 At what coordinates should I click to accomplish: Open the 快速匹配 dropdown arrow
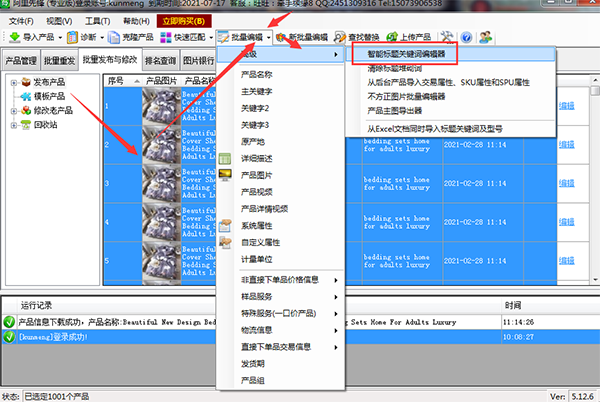tap(211, 37)
